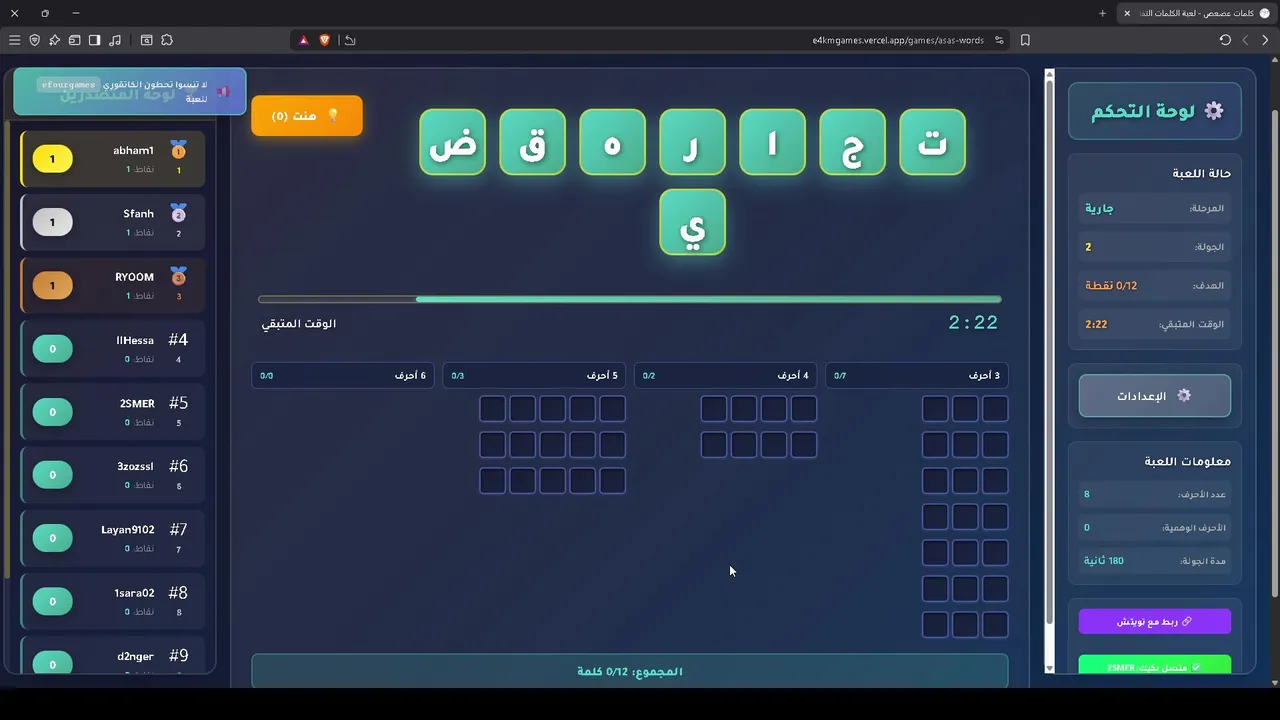The width and height of the screenshot is (1280, 720).
Task: Click the منت hint button
Action: click(307, 116)
